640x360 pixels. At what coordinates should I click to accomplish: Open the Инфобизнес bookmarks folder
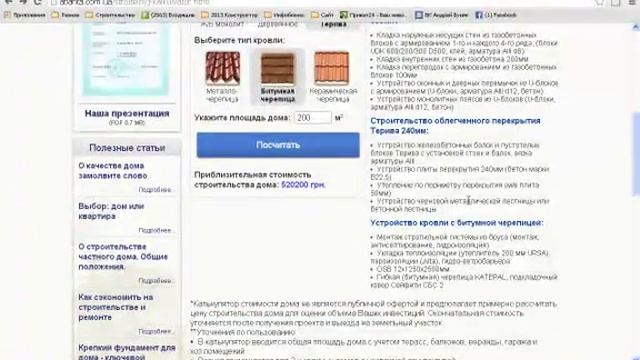click(284, 15)
